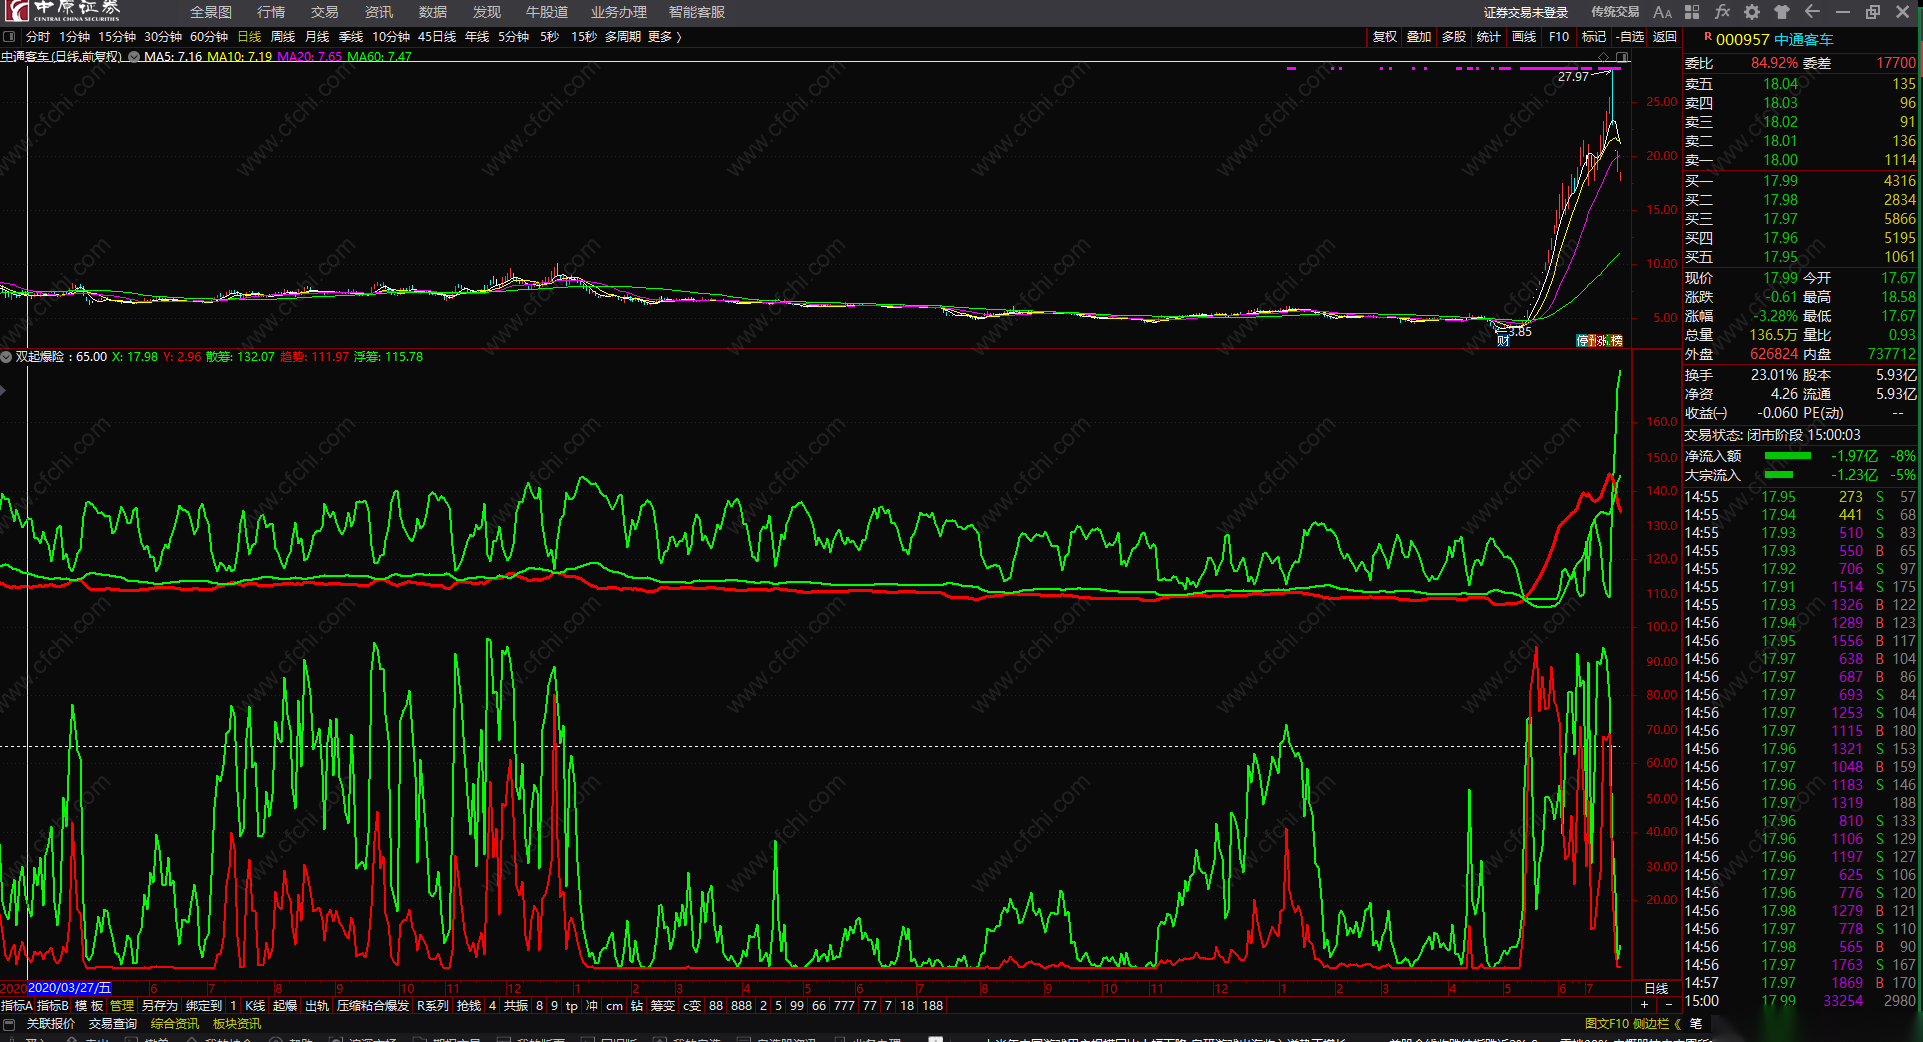1923x1042 pixels.
Task: Remove stock with -自选 button
Action: click(1631, 37)
